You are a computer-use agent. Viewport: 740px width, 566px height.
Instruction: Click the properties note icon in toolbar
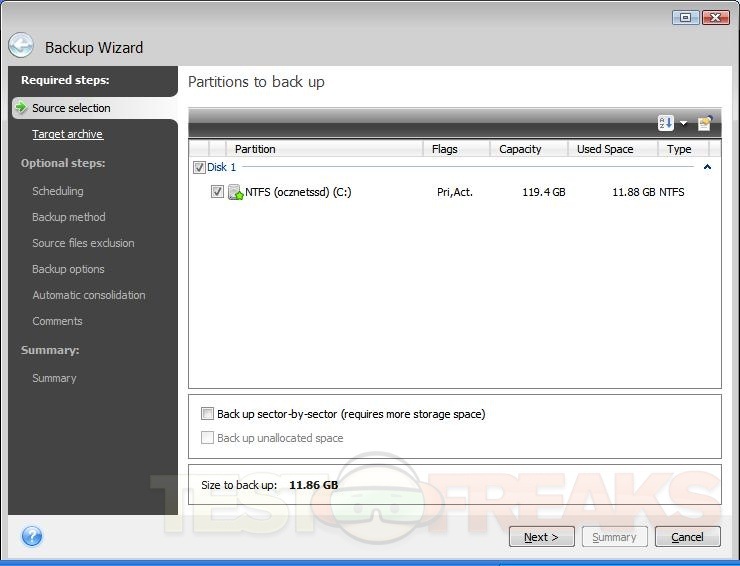[705, 123]
